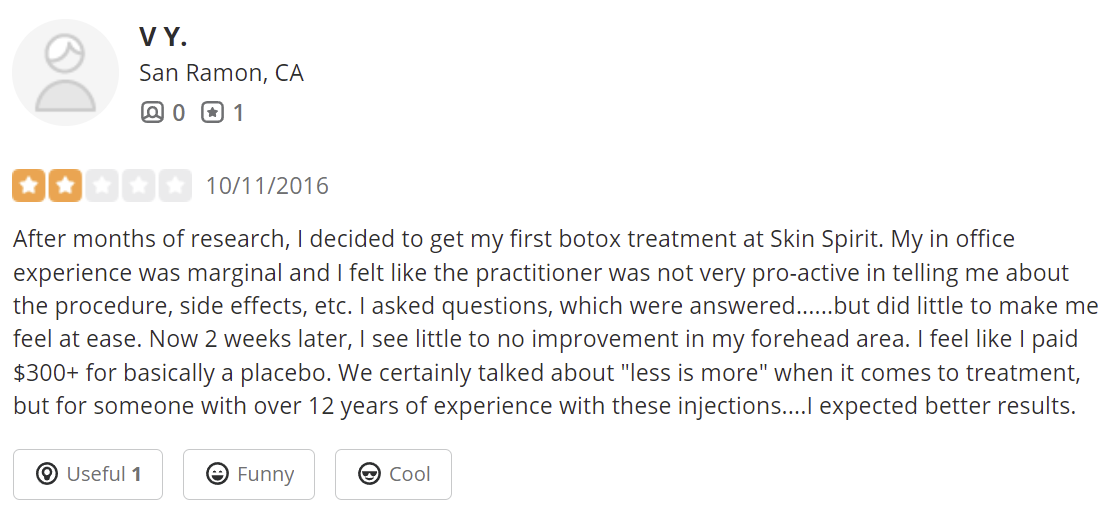Click the laughing face Funny icon
1110x505 pixels.
pos(217,474)
